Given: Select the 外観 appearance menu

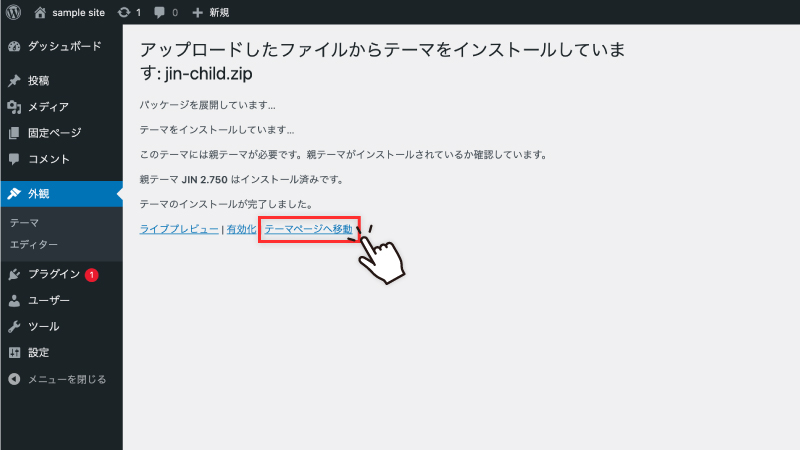Looking at the screenshot, I should coord(61,194).
